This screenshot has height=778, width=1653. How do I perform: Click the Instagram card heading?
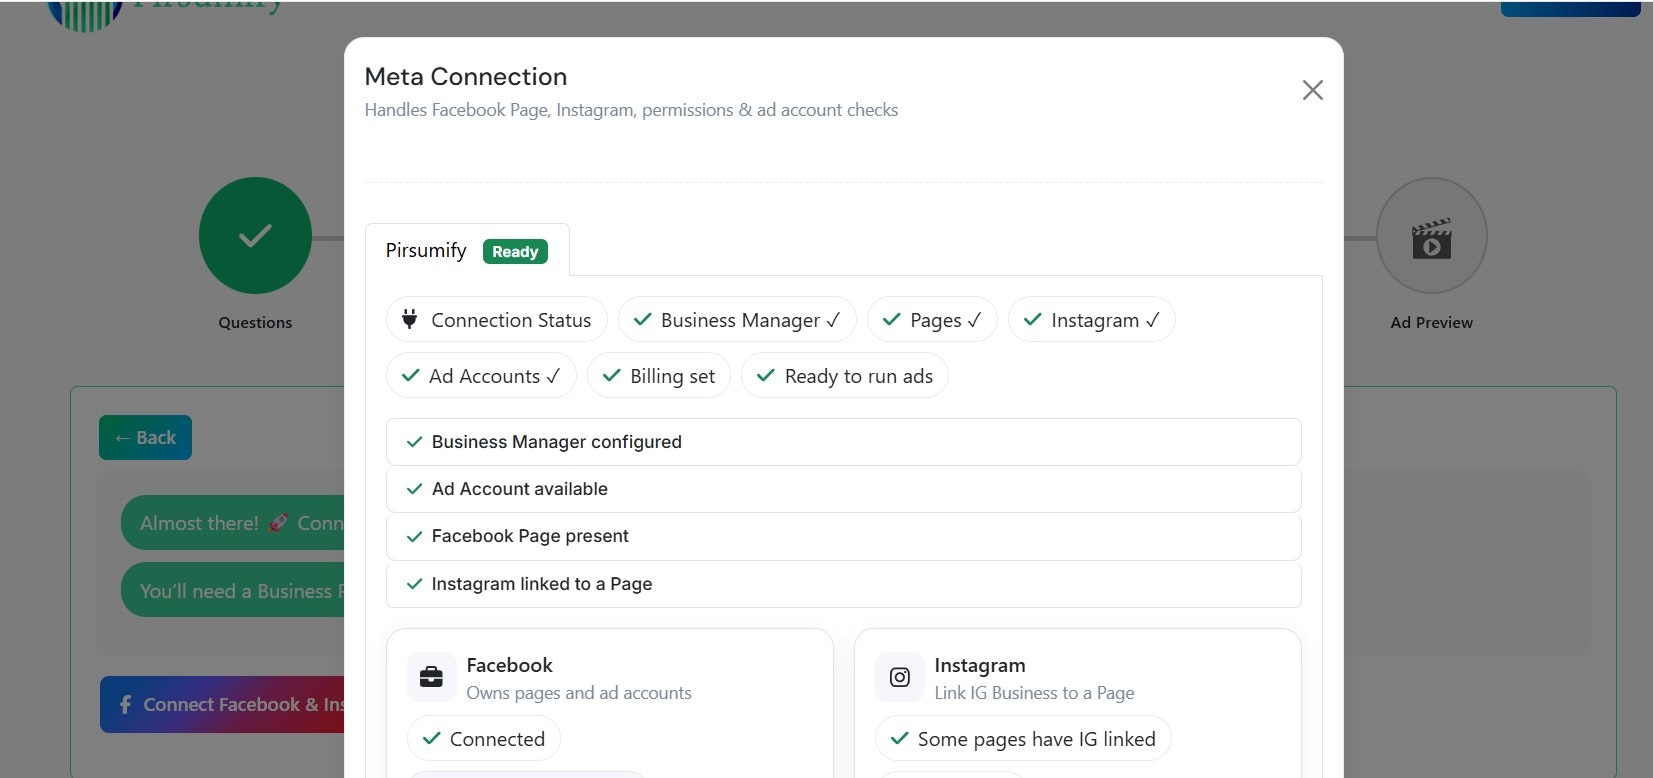(979, 665)
